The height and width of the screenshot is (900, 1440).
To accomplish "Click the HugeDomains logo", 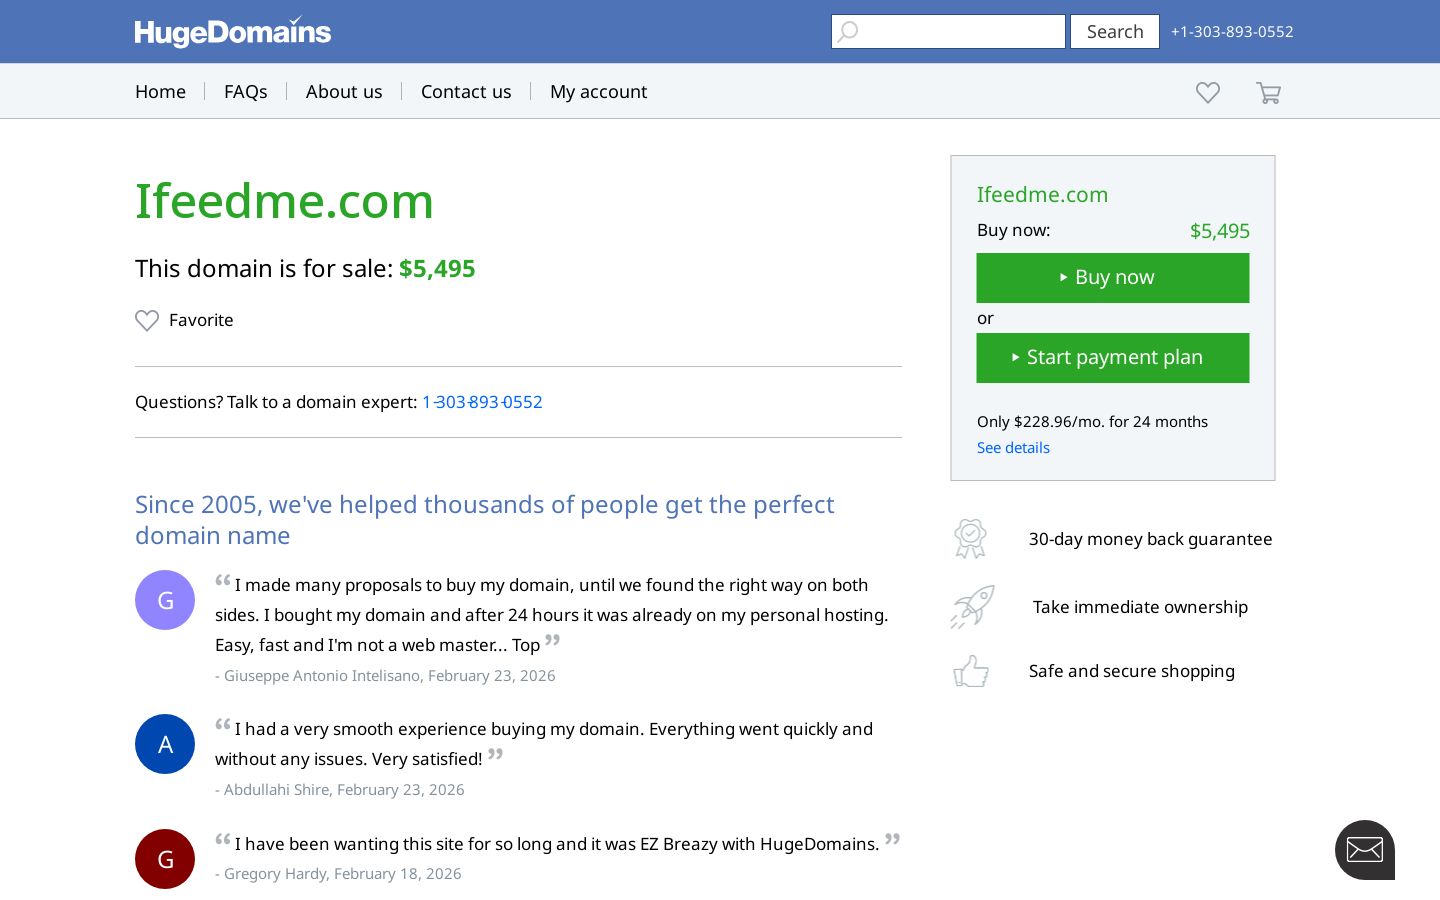I will 233,32.
